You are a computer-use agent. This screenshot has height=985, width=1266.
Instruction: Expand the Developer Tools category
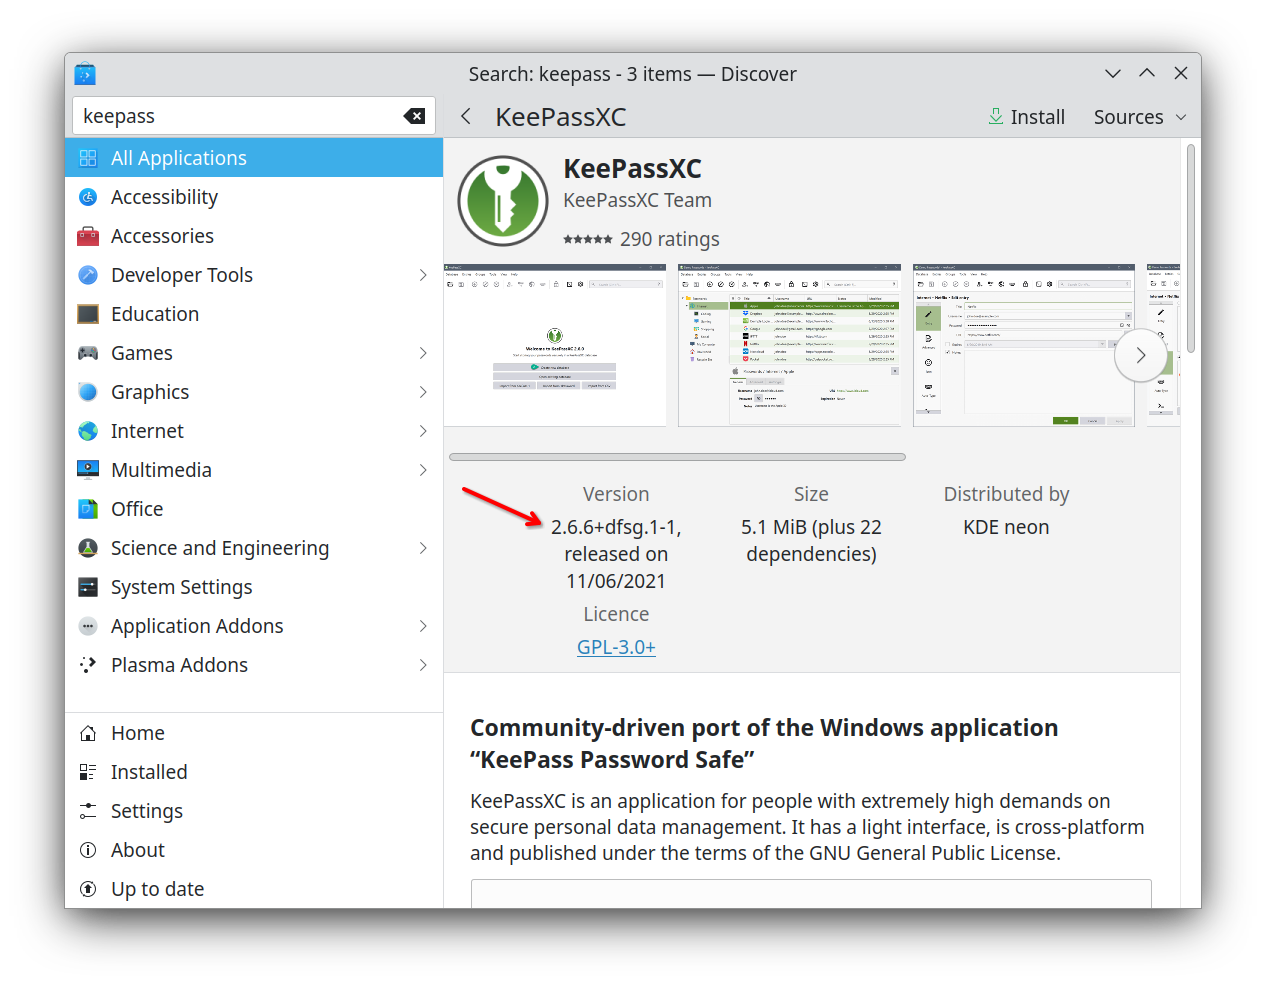pyautogui.click(x=423, y=275)
